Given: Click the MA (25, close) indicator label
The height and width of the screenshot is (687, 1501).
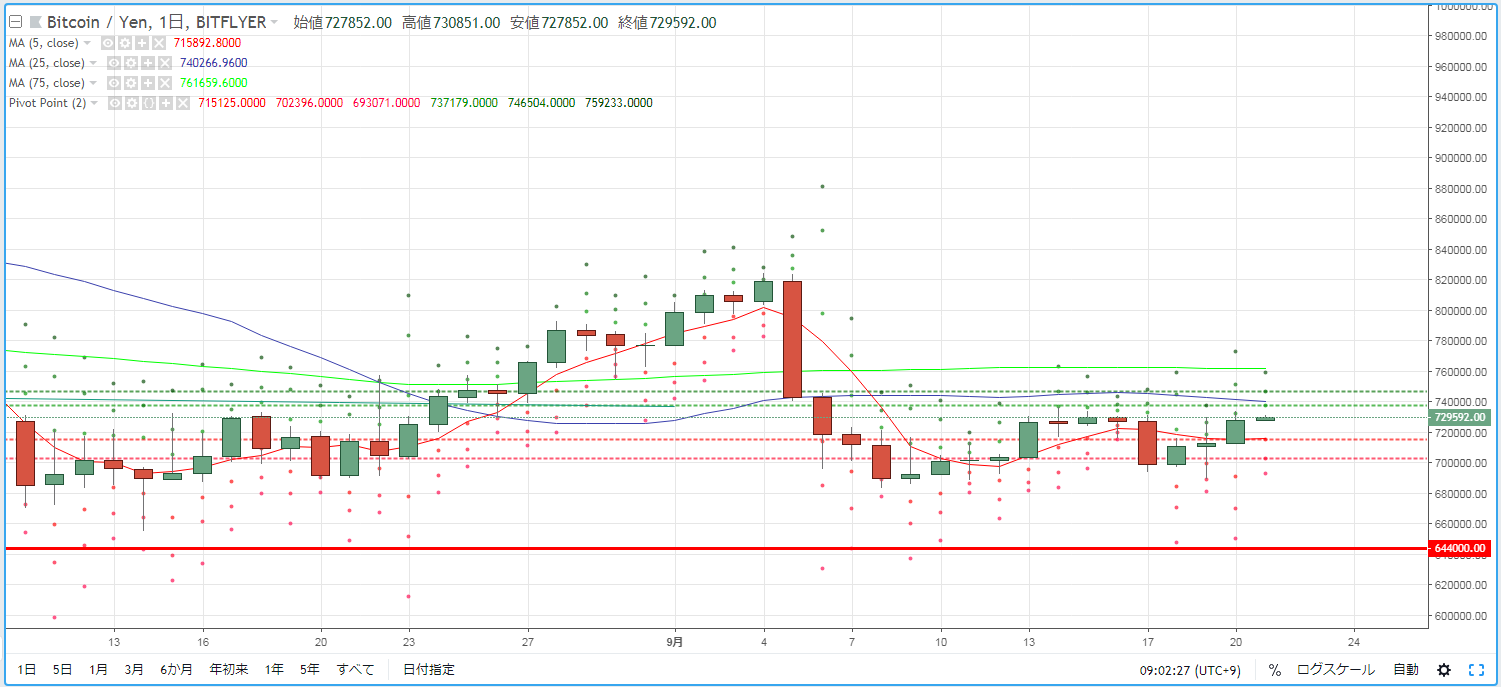Looking at the screenshot, I should point(46,63).
